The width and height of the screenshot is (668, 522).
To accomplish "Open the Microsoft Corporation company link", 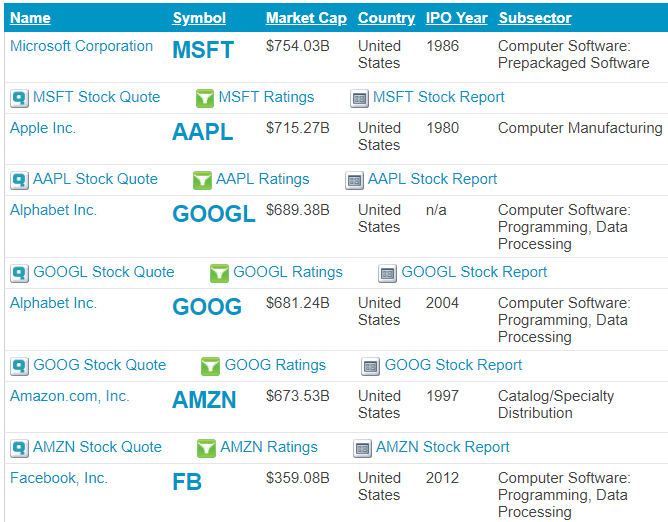I will coord(81,46).
